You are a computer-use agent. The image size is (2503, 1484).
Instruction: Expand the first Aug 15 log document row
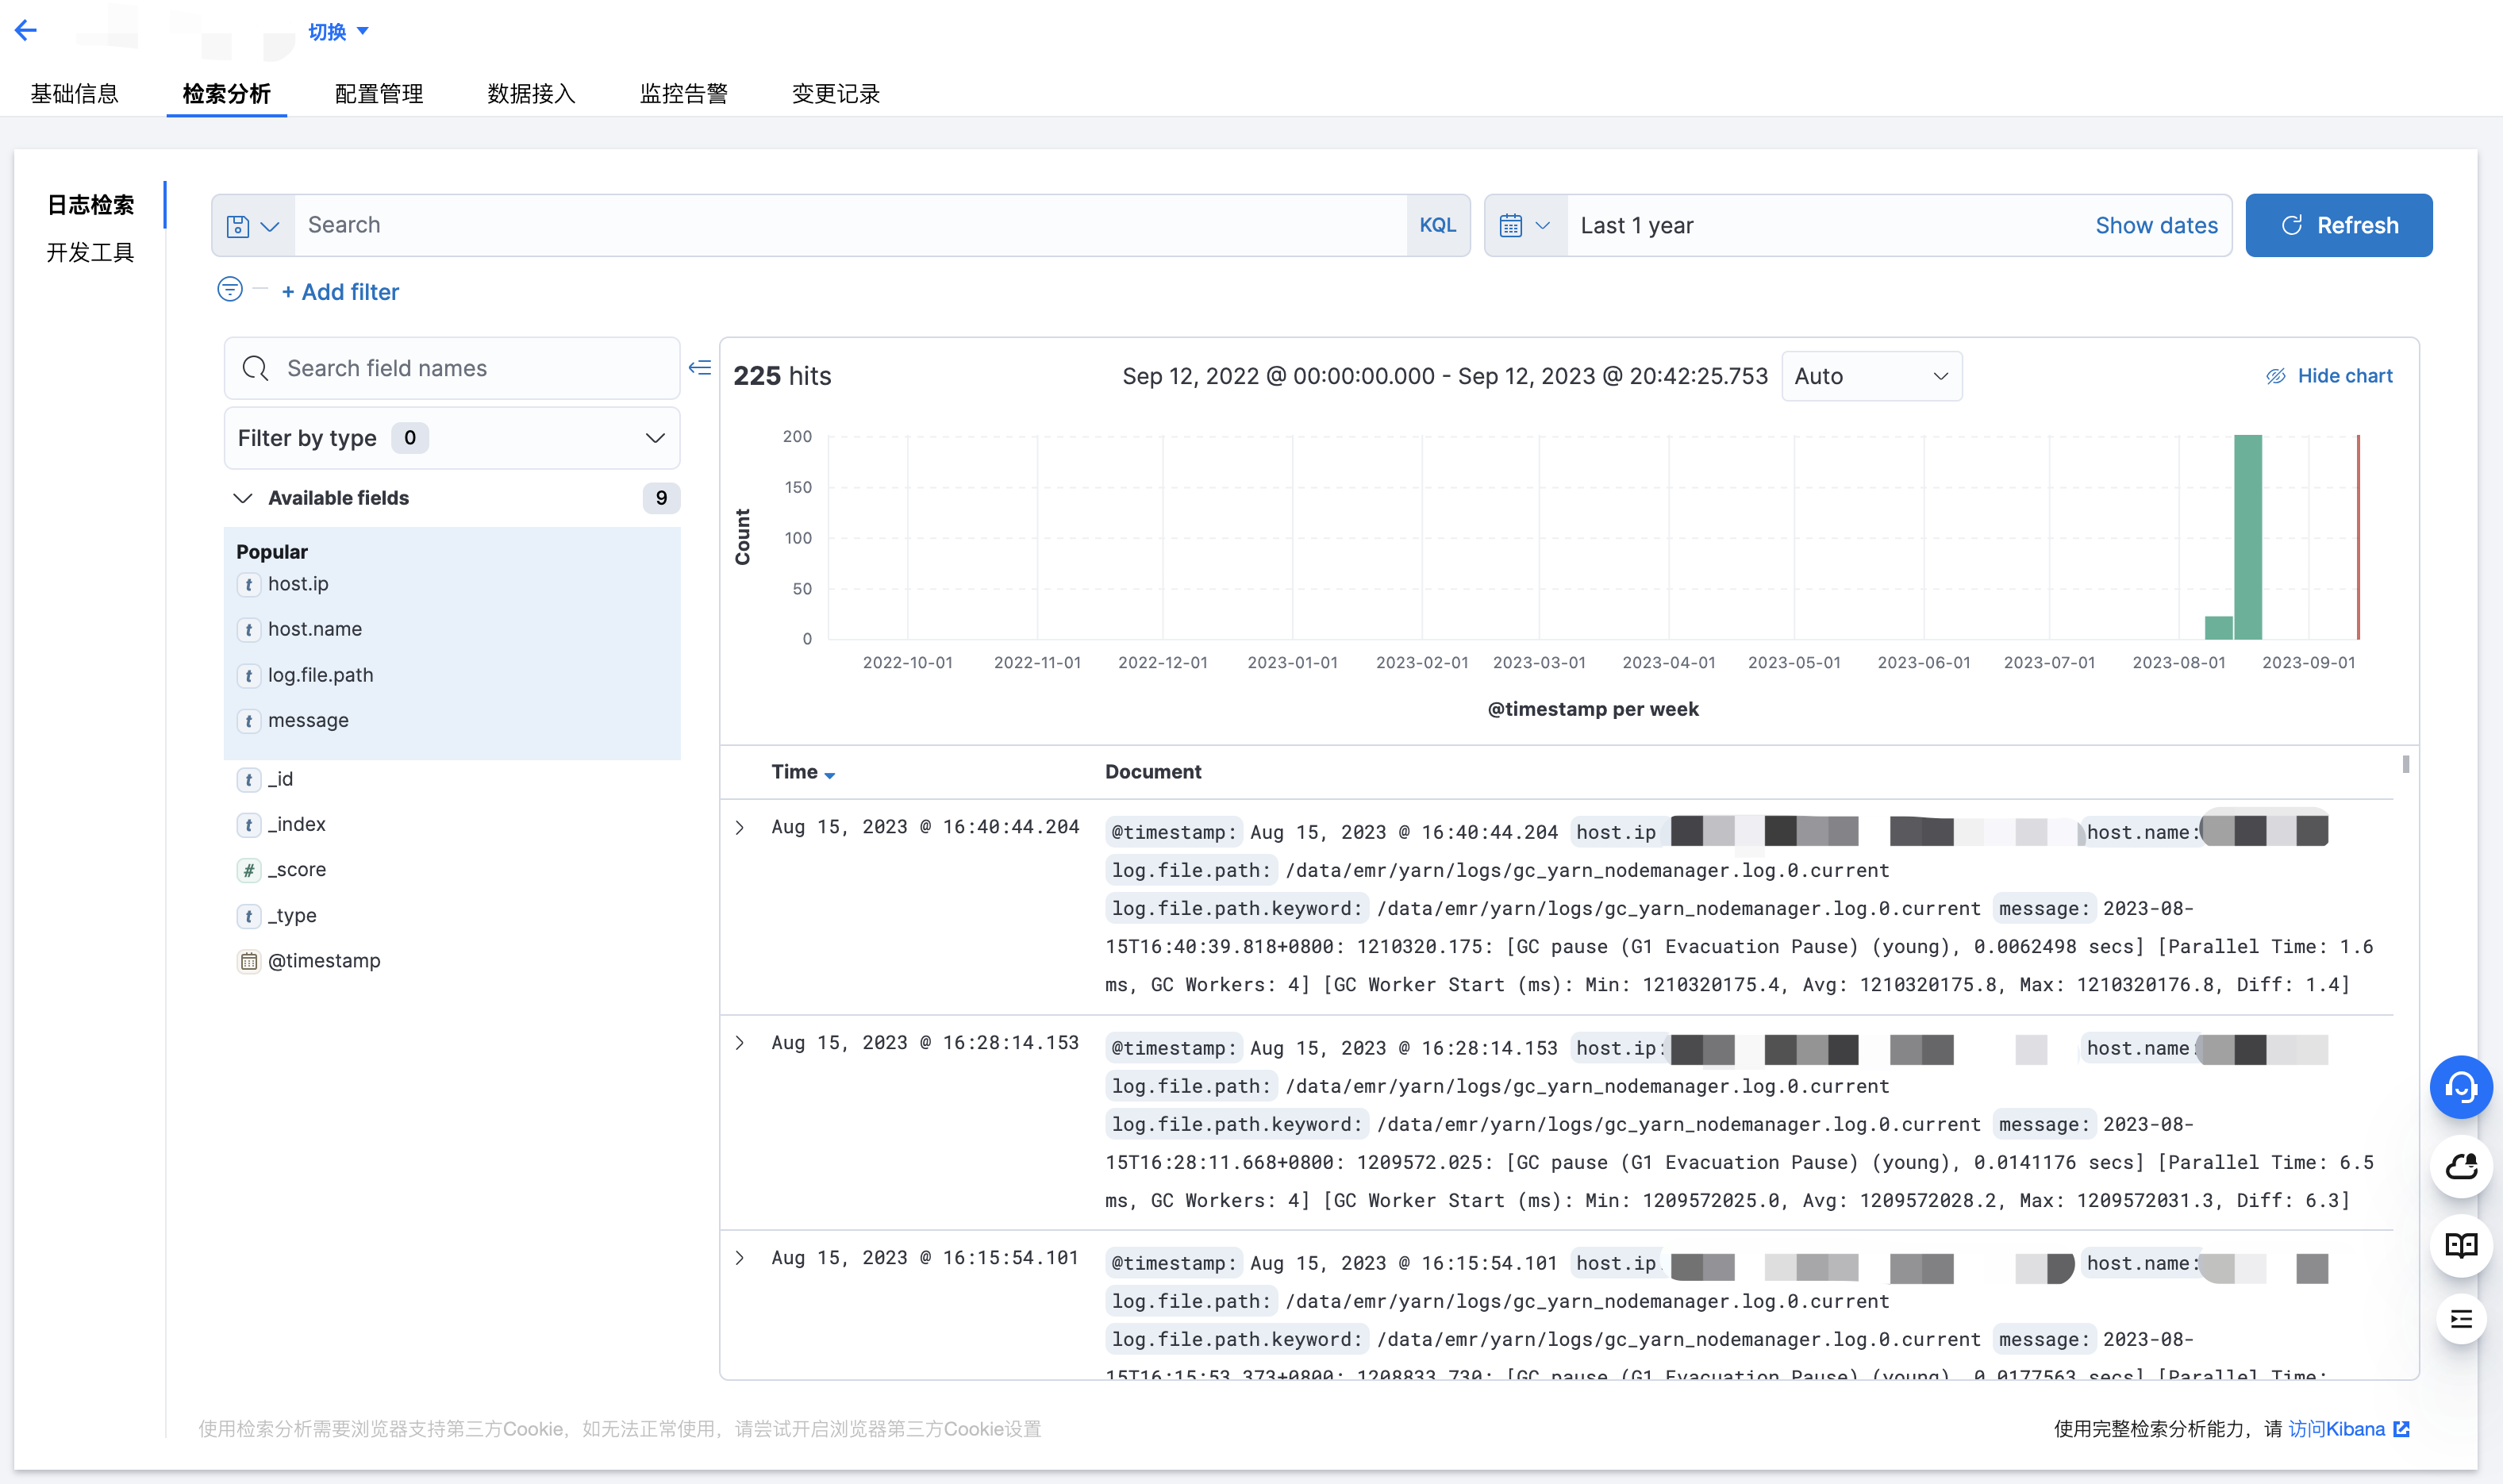(740, 827)
